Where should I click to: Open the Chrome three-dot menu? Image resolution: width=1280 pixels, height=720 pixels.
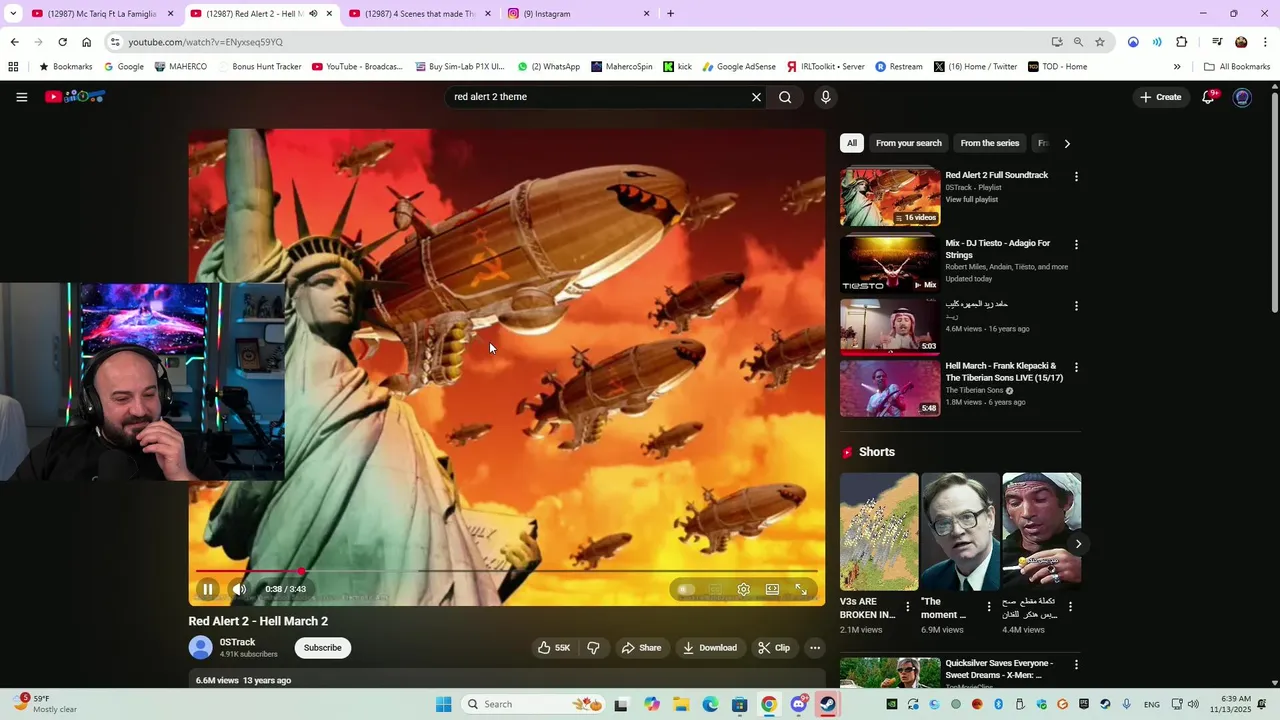click(1265, 42)
